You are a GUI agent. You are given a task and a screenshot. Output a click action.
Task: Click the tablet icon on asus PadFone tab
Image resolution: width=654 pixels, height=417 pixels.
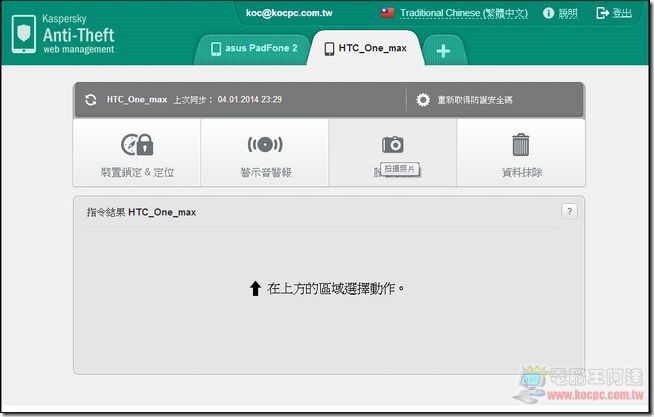(x=216, y=49)
